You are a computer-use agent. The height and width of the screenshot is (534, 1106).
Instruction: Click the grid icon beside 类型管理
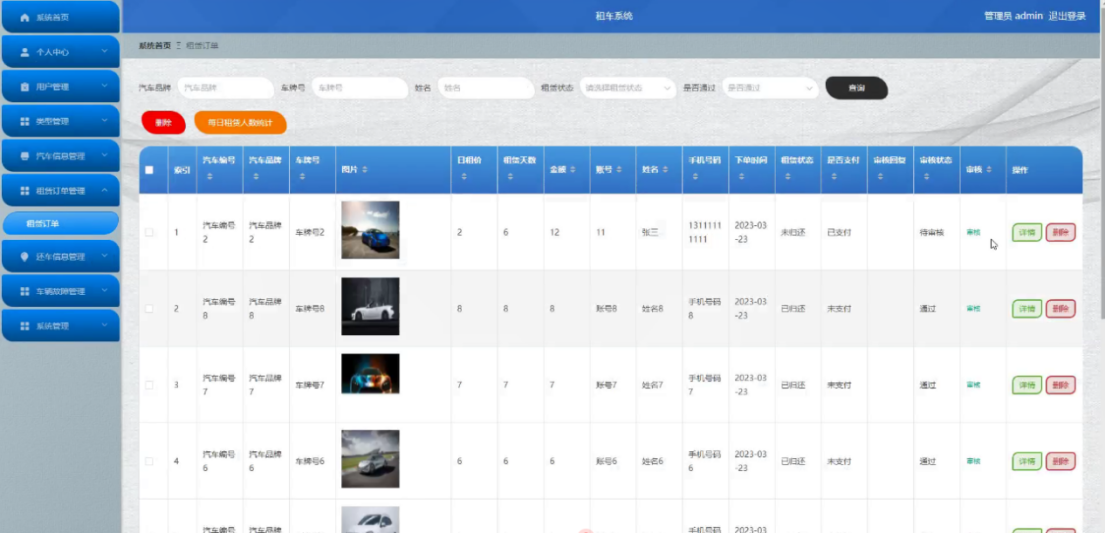pyautogui.click(x=25, y=121)
